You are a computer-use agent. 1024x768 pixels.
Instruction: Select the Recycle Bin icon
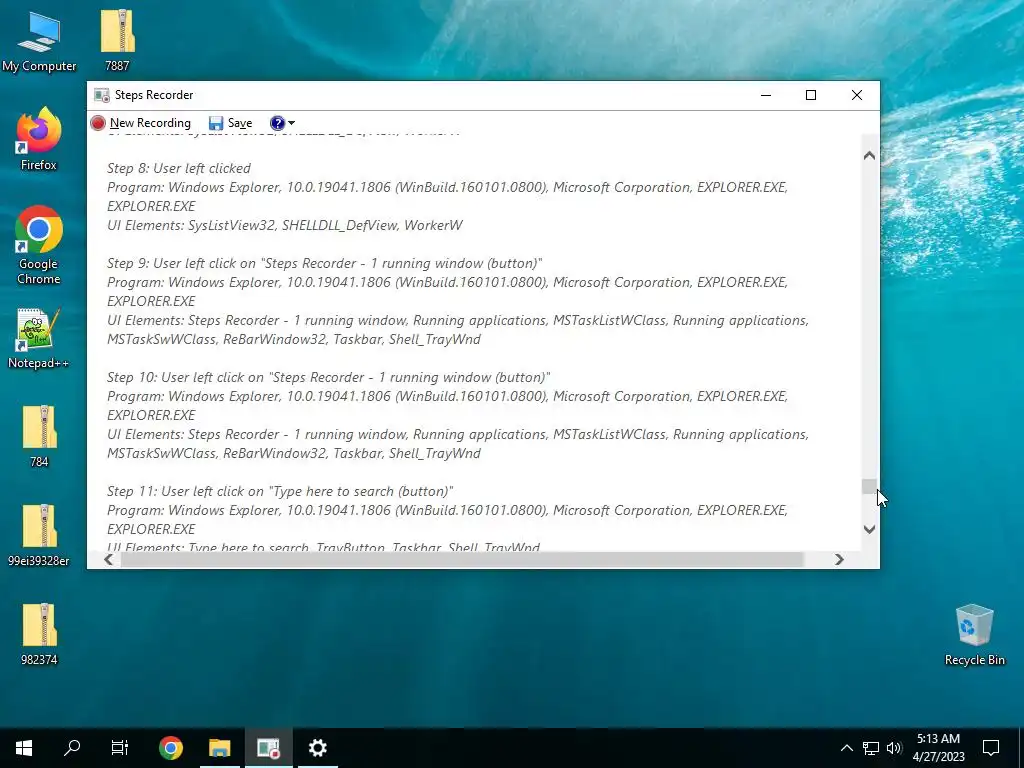tap(974, 635)
